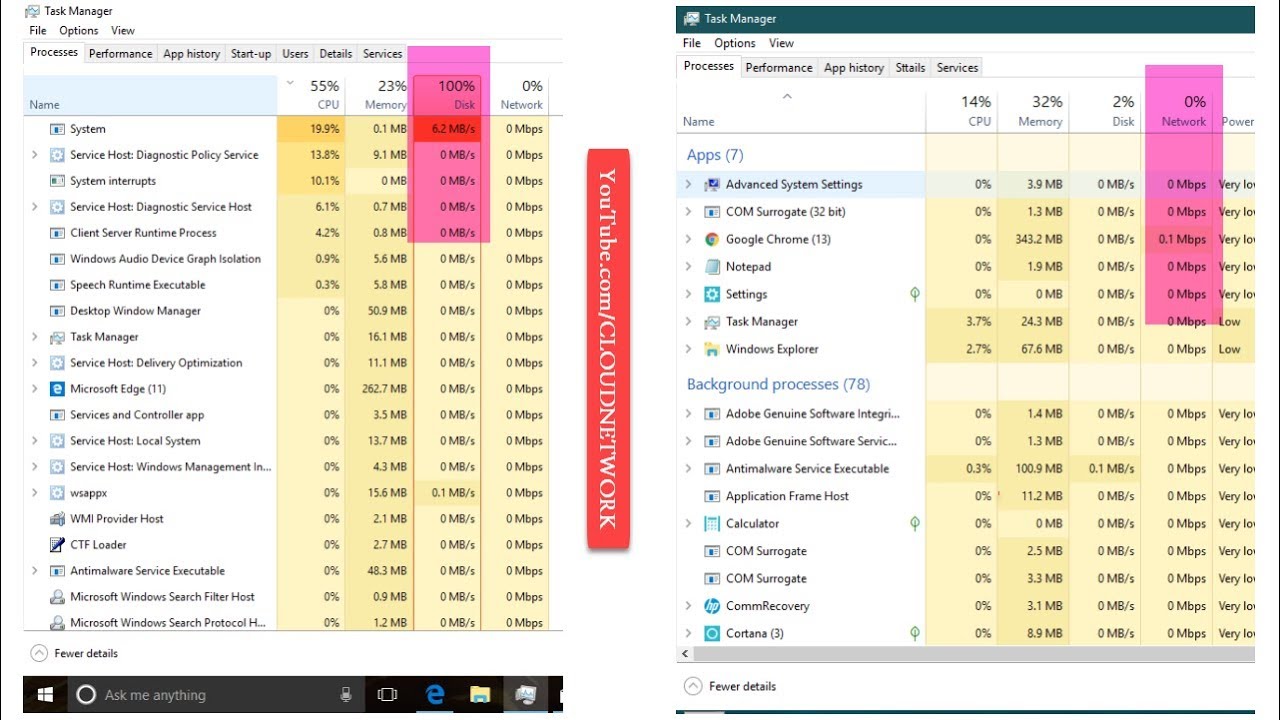1280x720 pixels.
Task: Click the CommRecovery HP icon
Action: [x=712, y=606]
